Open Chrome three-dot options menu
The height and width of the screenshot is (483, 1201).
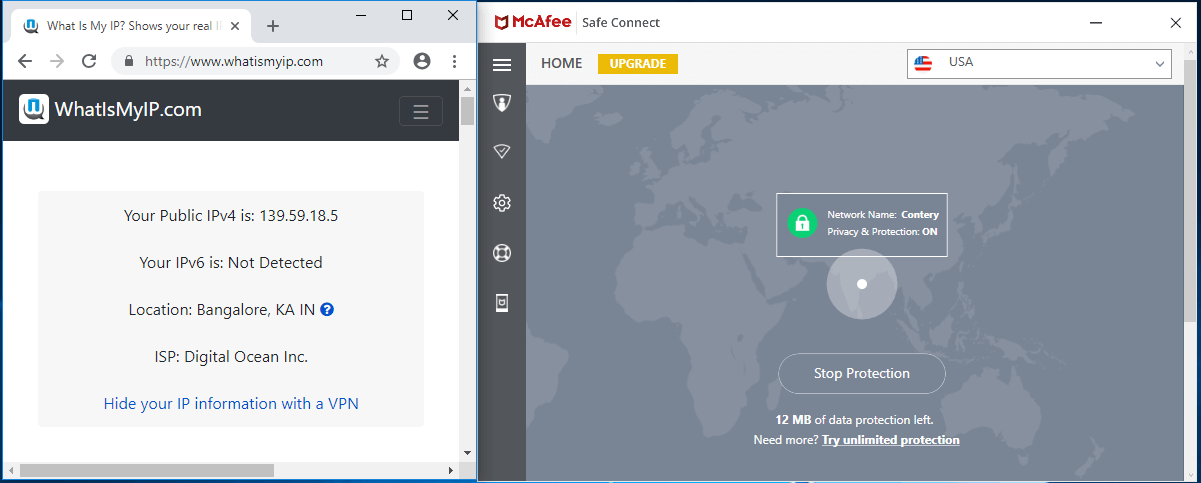tap(454, 61)
